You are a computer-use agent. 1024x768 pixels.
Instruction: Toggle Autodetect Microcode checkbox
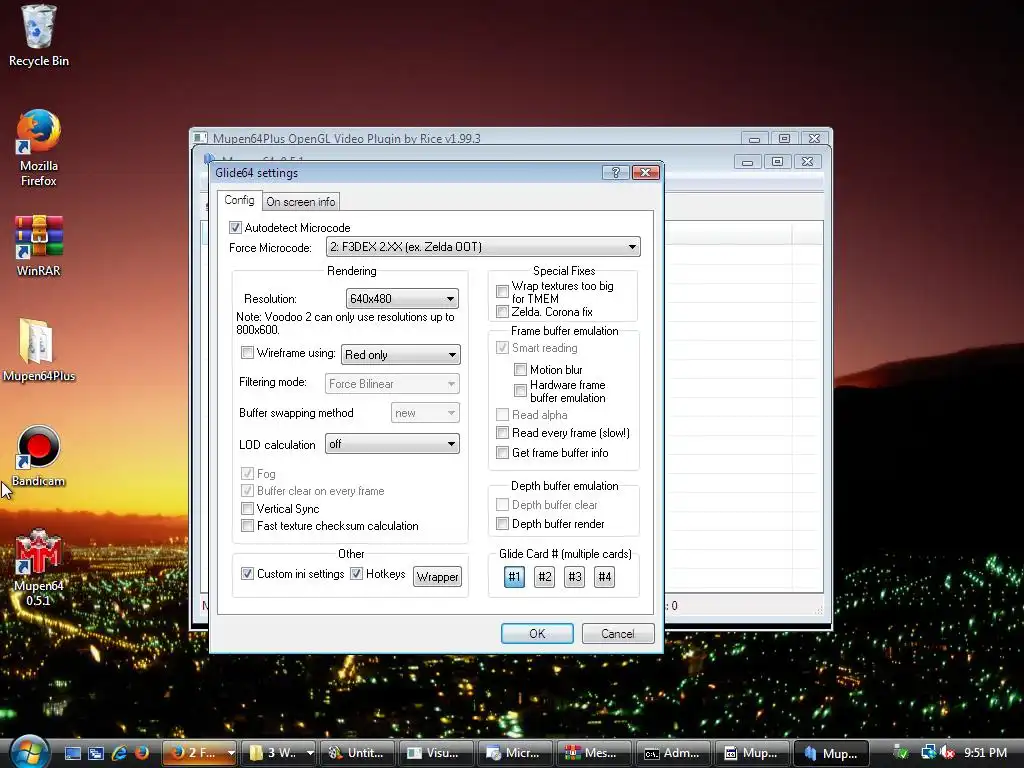[235, 227]
